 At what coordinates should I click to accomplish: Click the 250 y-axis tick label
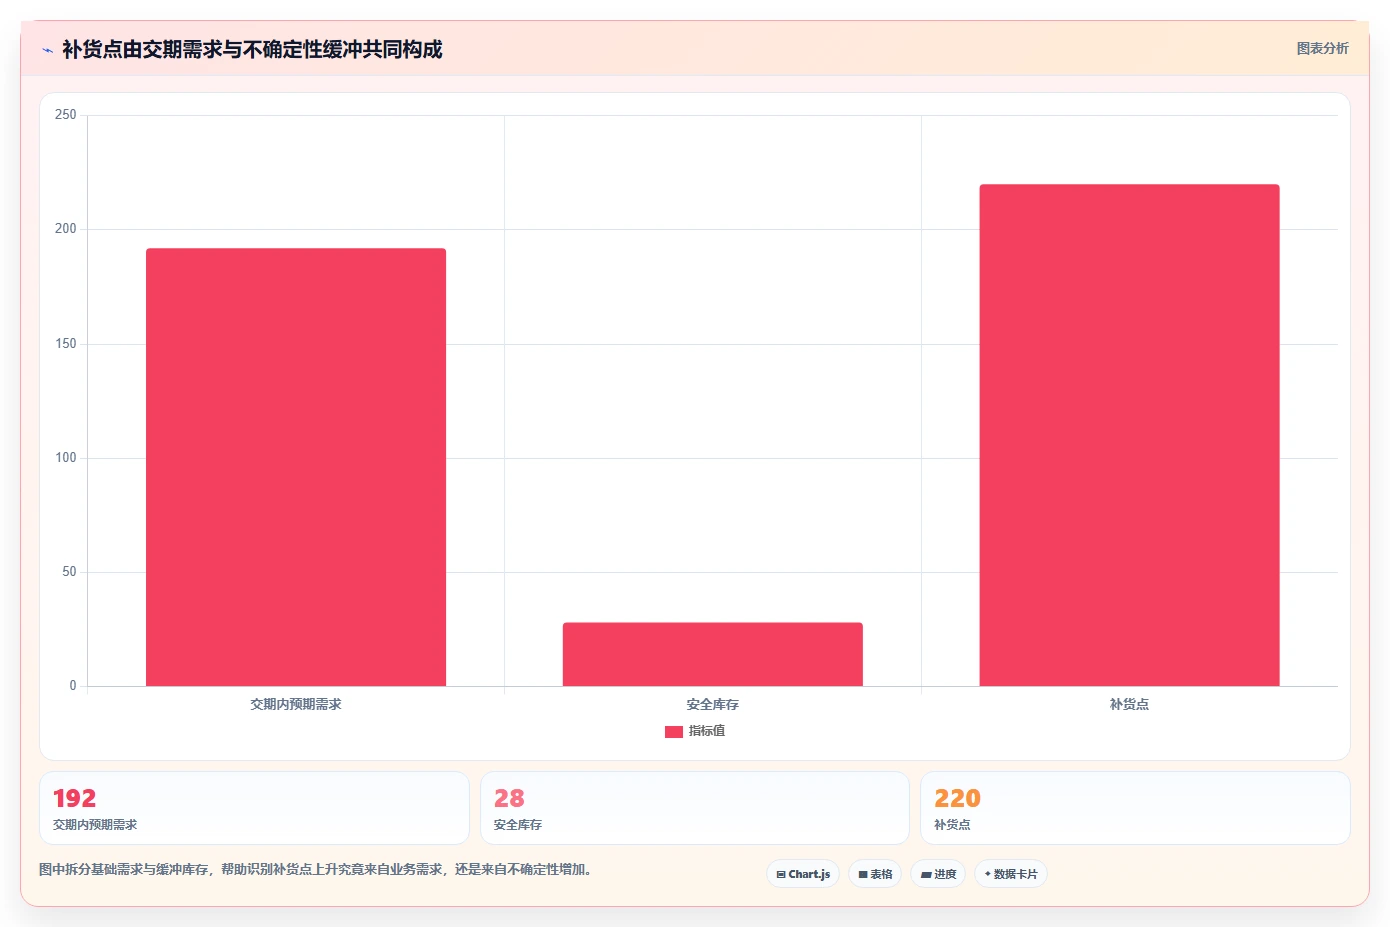point(66,115)
